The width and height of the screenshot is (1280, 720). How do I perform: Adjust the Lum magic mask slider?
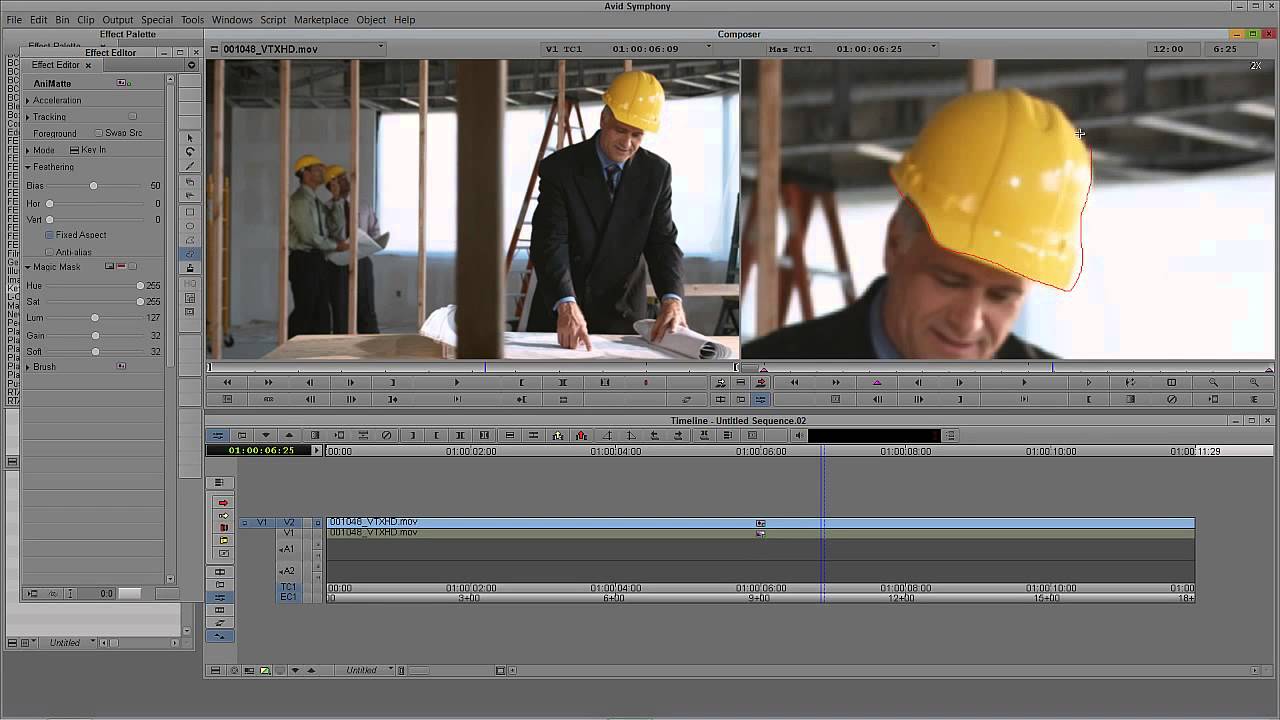tap(95, 318)
